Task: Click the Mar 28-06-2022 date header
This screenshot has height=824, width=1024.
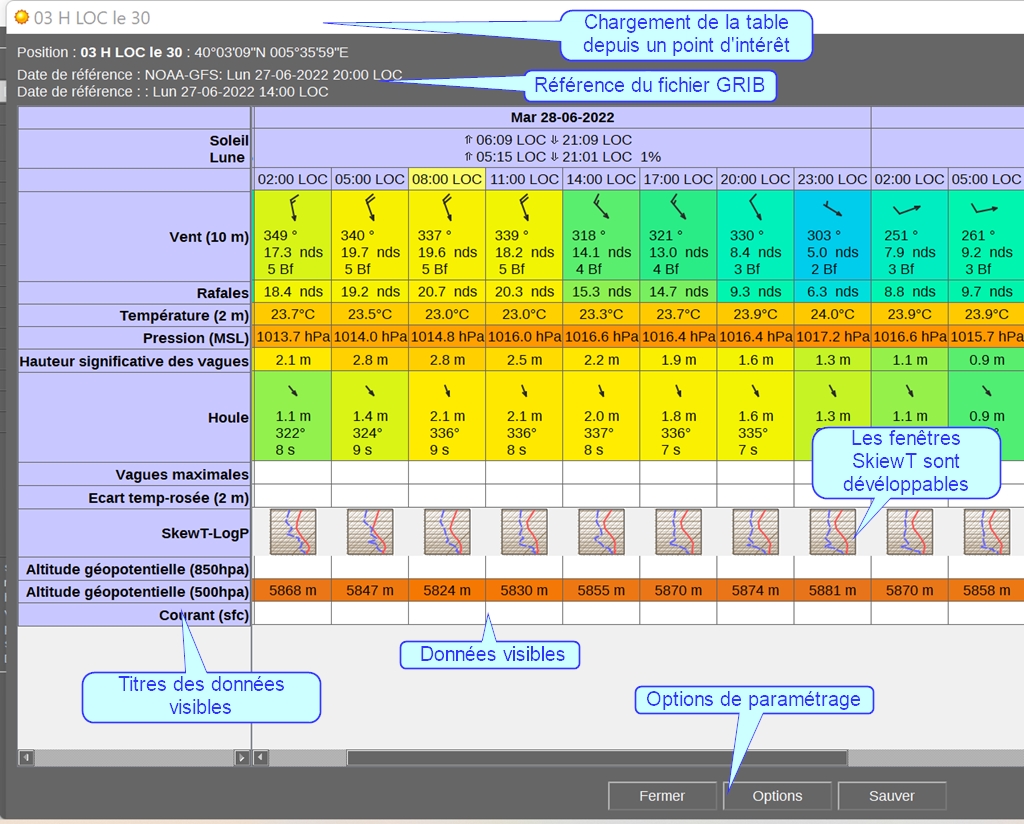Action: tap(562, 118)
